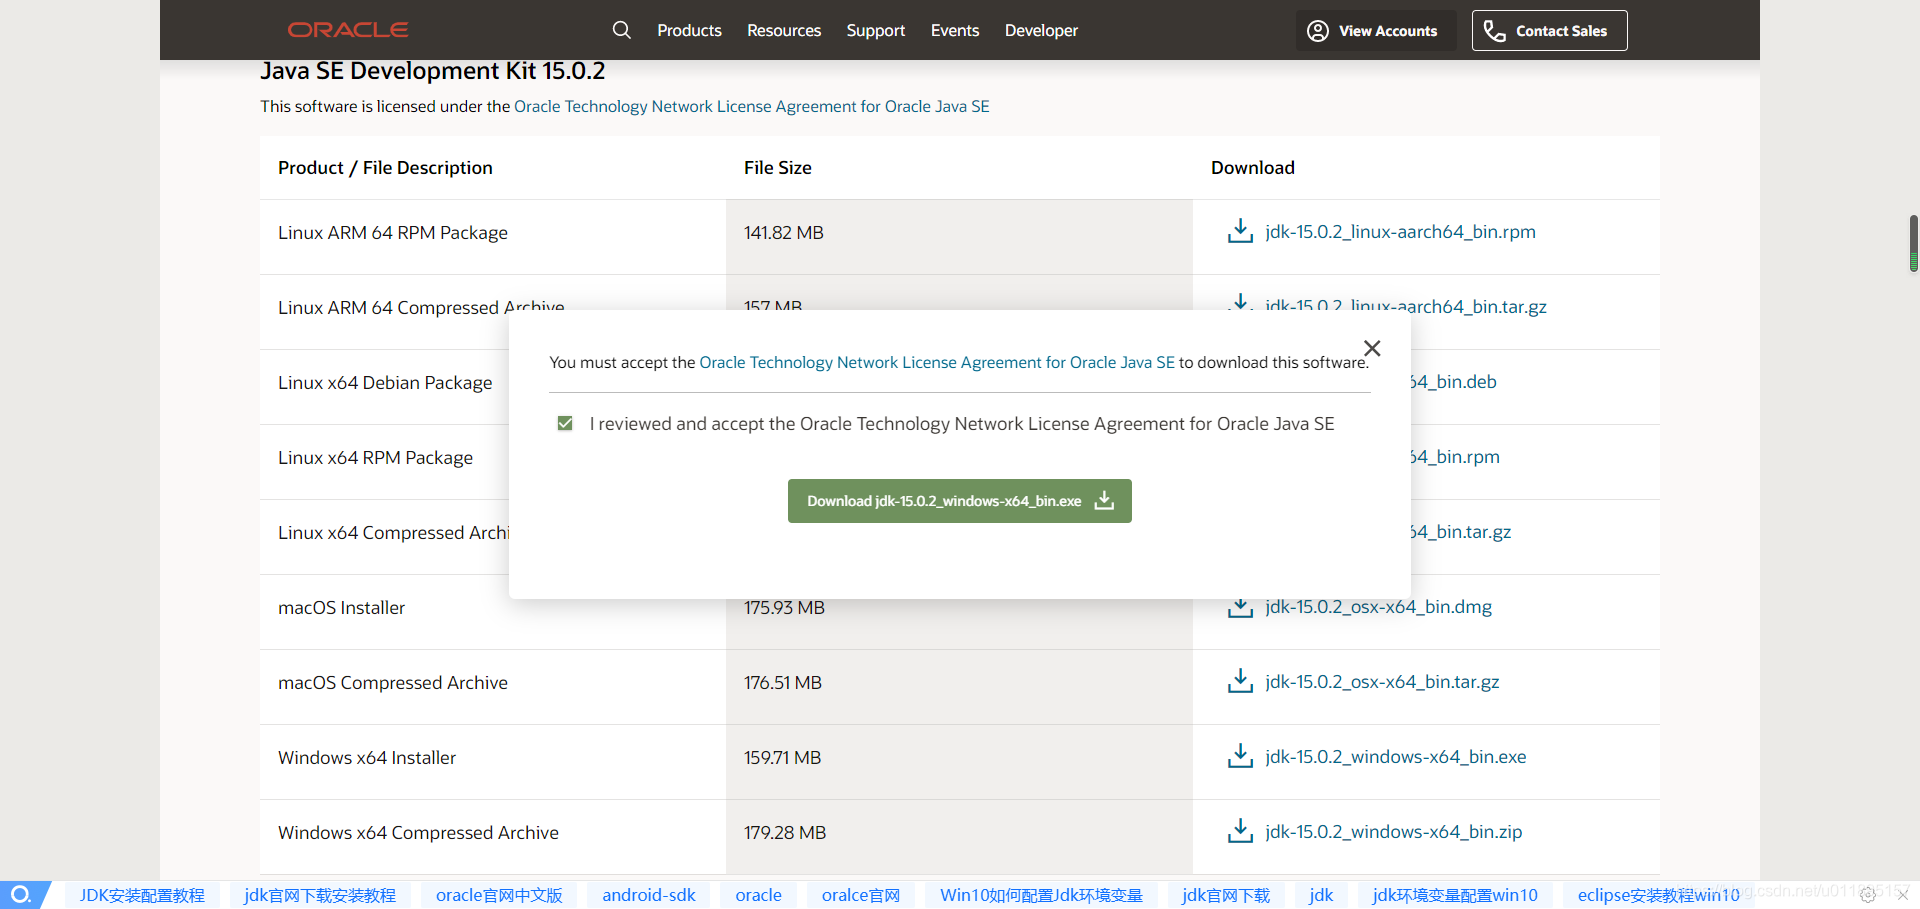Screen dimensions: 1920x909
Task: Close the license agreement dialog
Action: pos(1372,348)
